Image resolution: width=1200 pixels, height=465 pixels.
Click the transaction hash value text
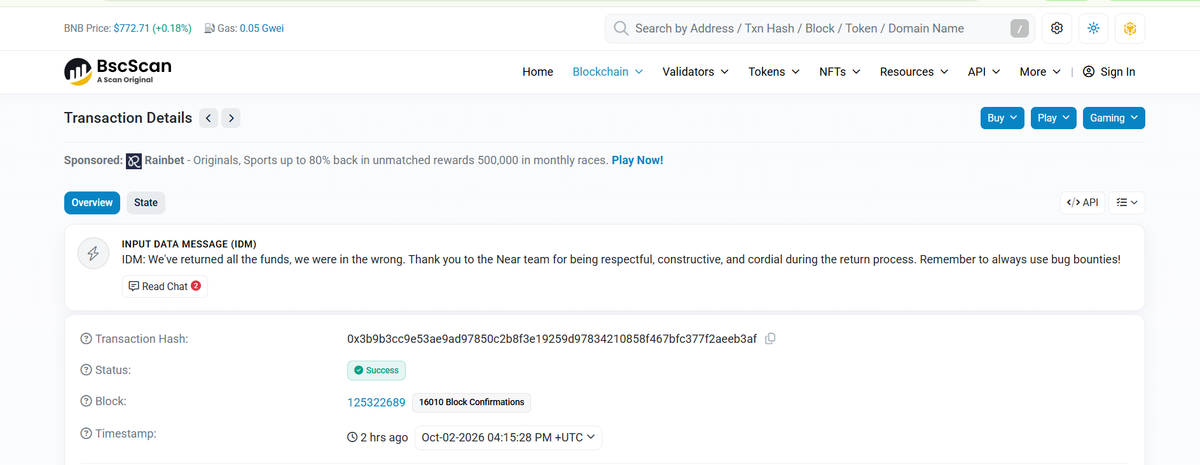tap(552, 339)
